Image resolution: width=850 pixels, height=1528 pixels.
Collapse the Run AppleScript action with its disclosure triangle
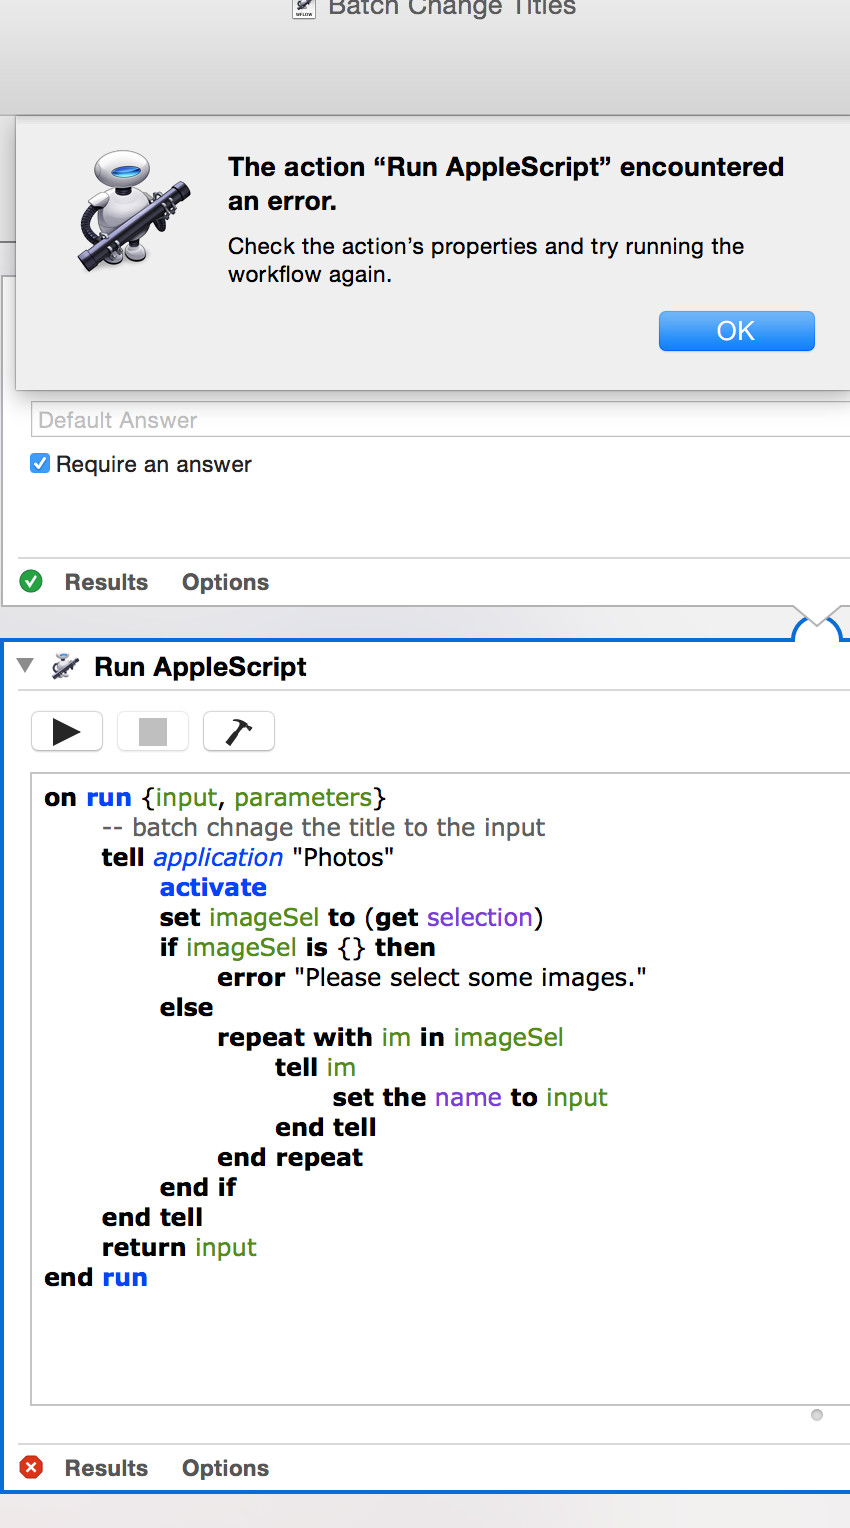pyautogui.click(x=25, y=666)
